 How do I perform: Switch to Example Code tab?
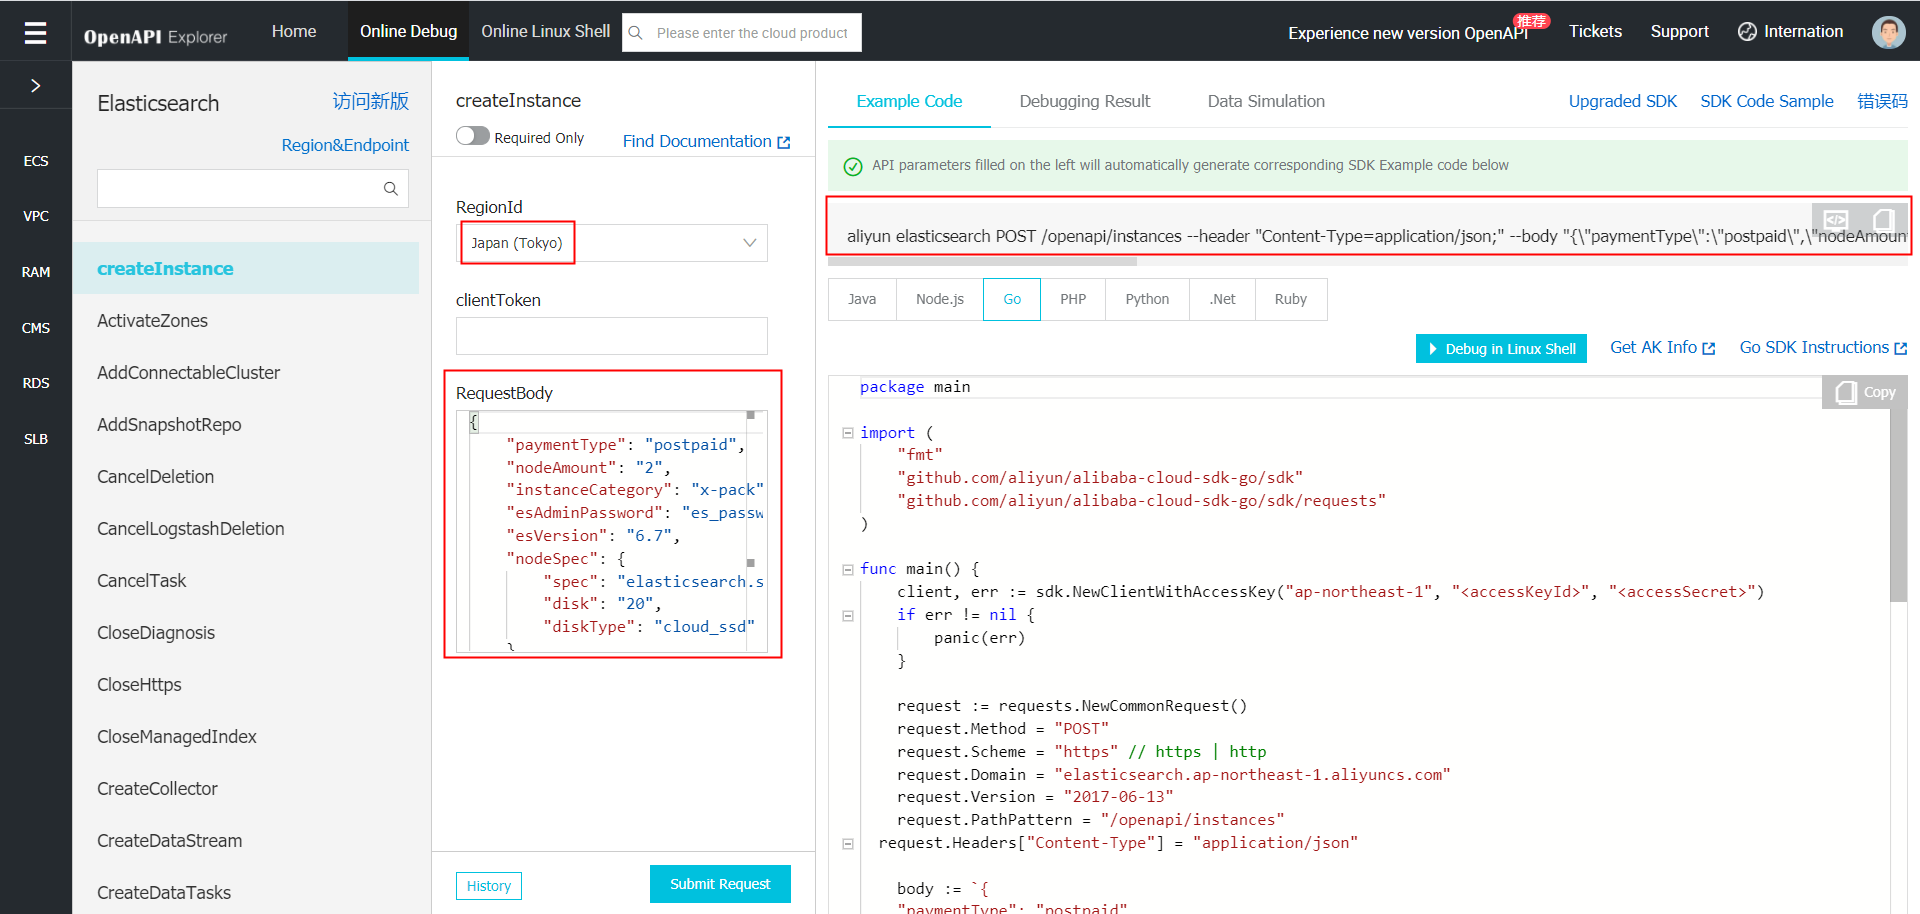(909, 101)
